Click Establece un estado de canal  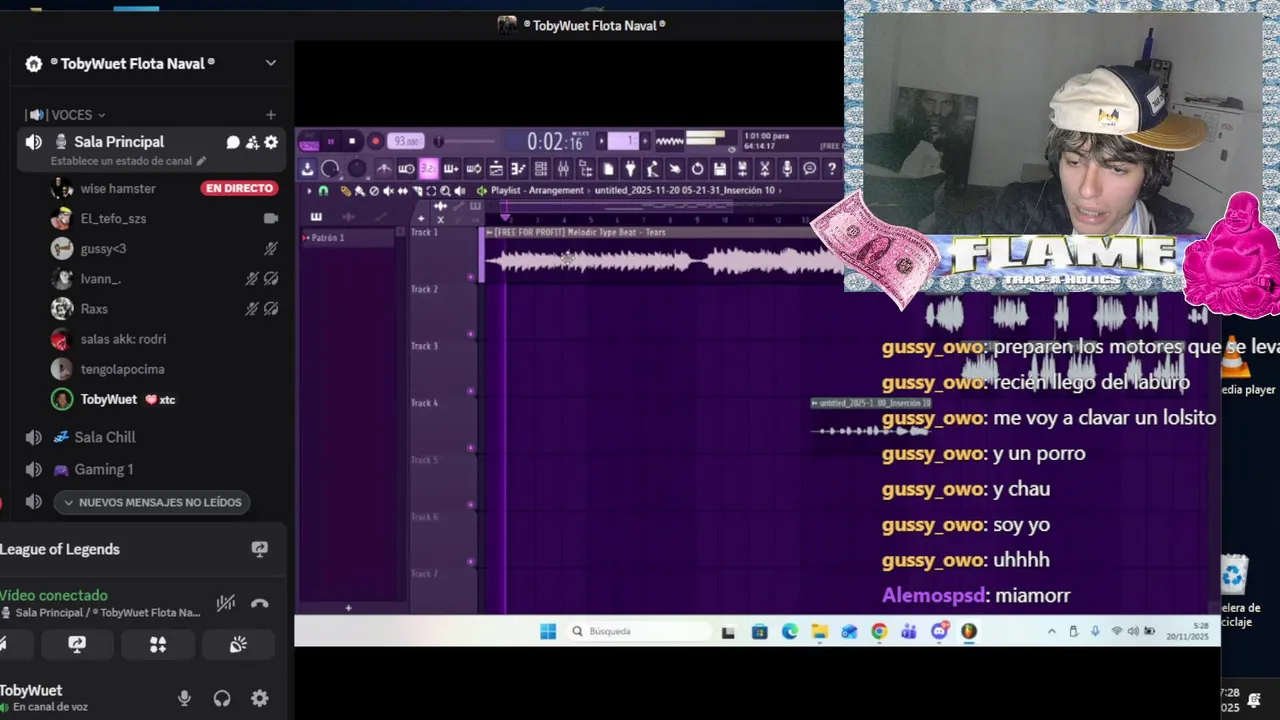click(128, 161)
